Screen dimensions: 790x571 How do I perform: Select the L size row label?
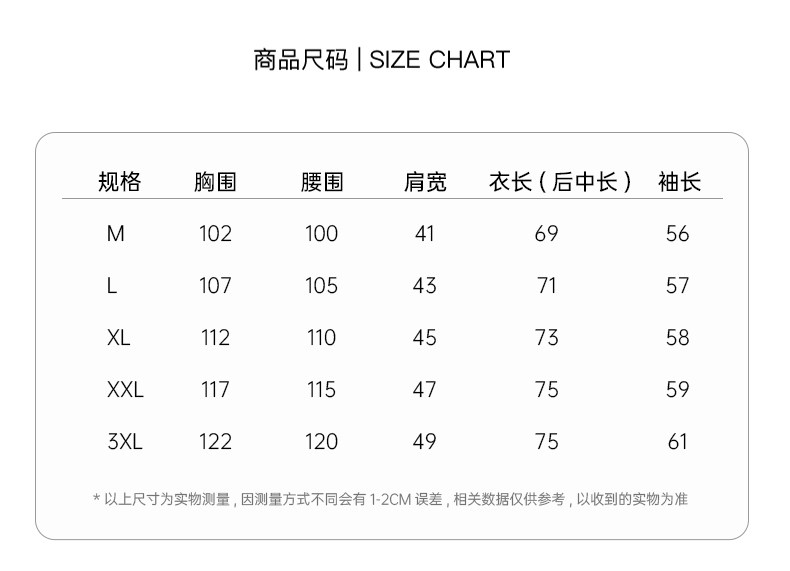click(112, 286)
